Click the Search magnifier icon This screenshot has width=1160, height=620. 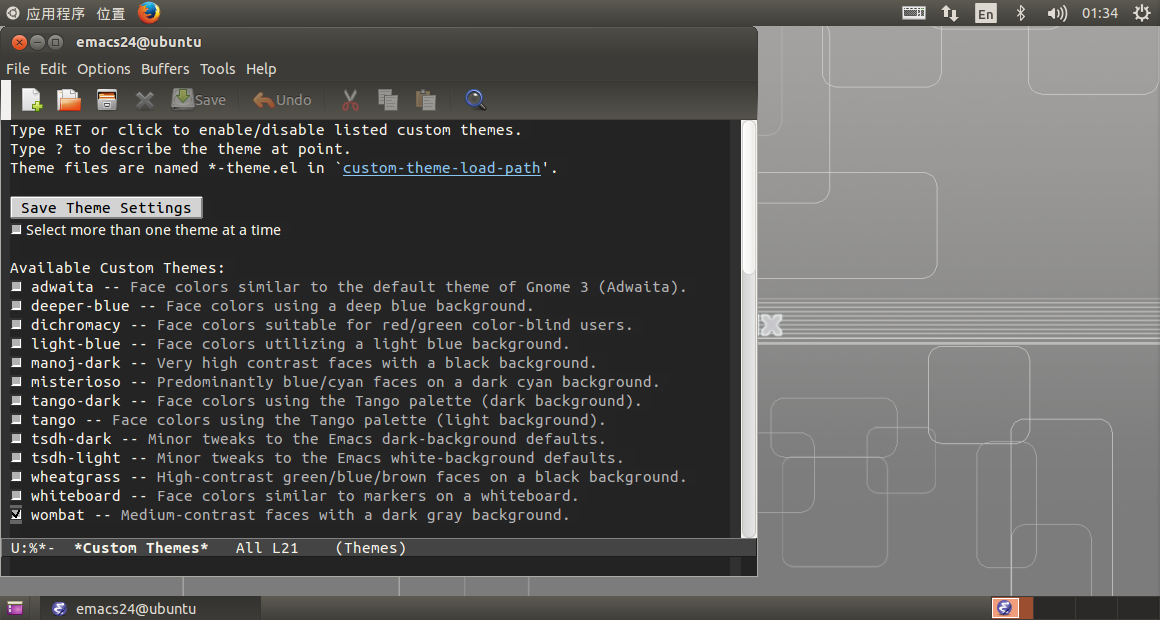pyautogui.click(x=475, y=99)
